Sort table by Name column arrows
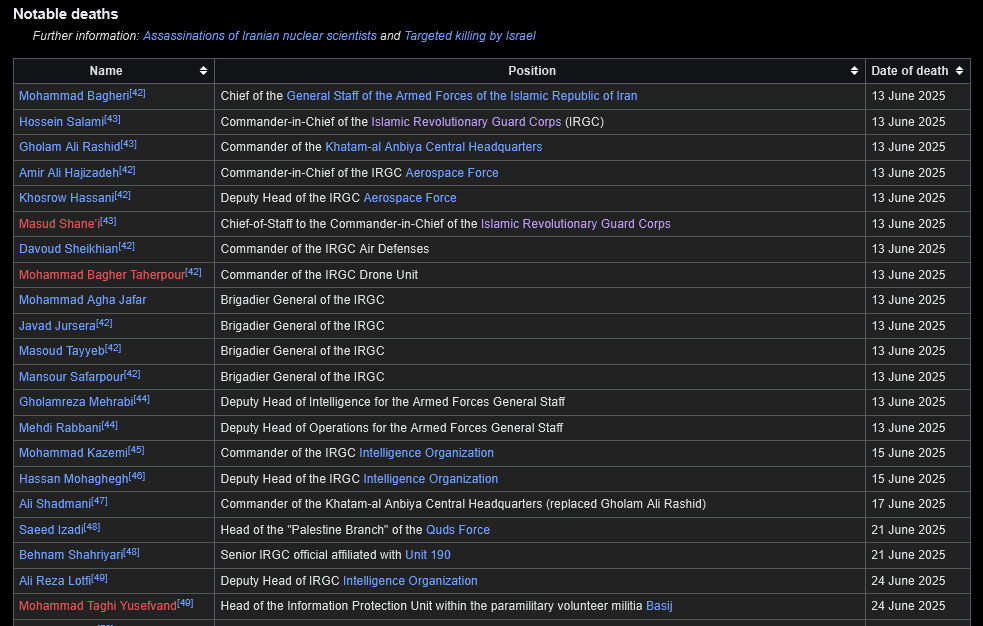 click(x=203, y=71)
